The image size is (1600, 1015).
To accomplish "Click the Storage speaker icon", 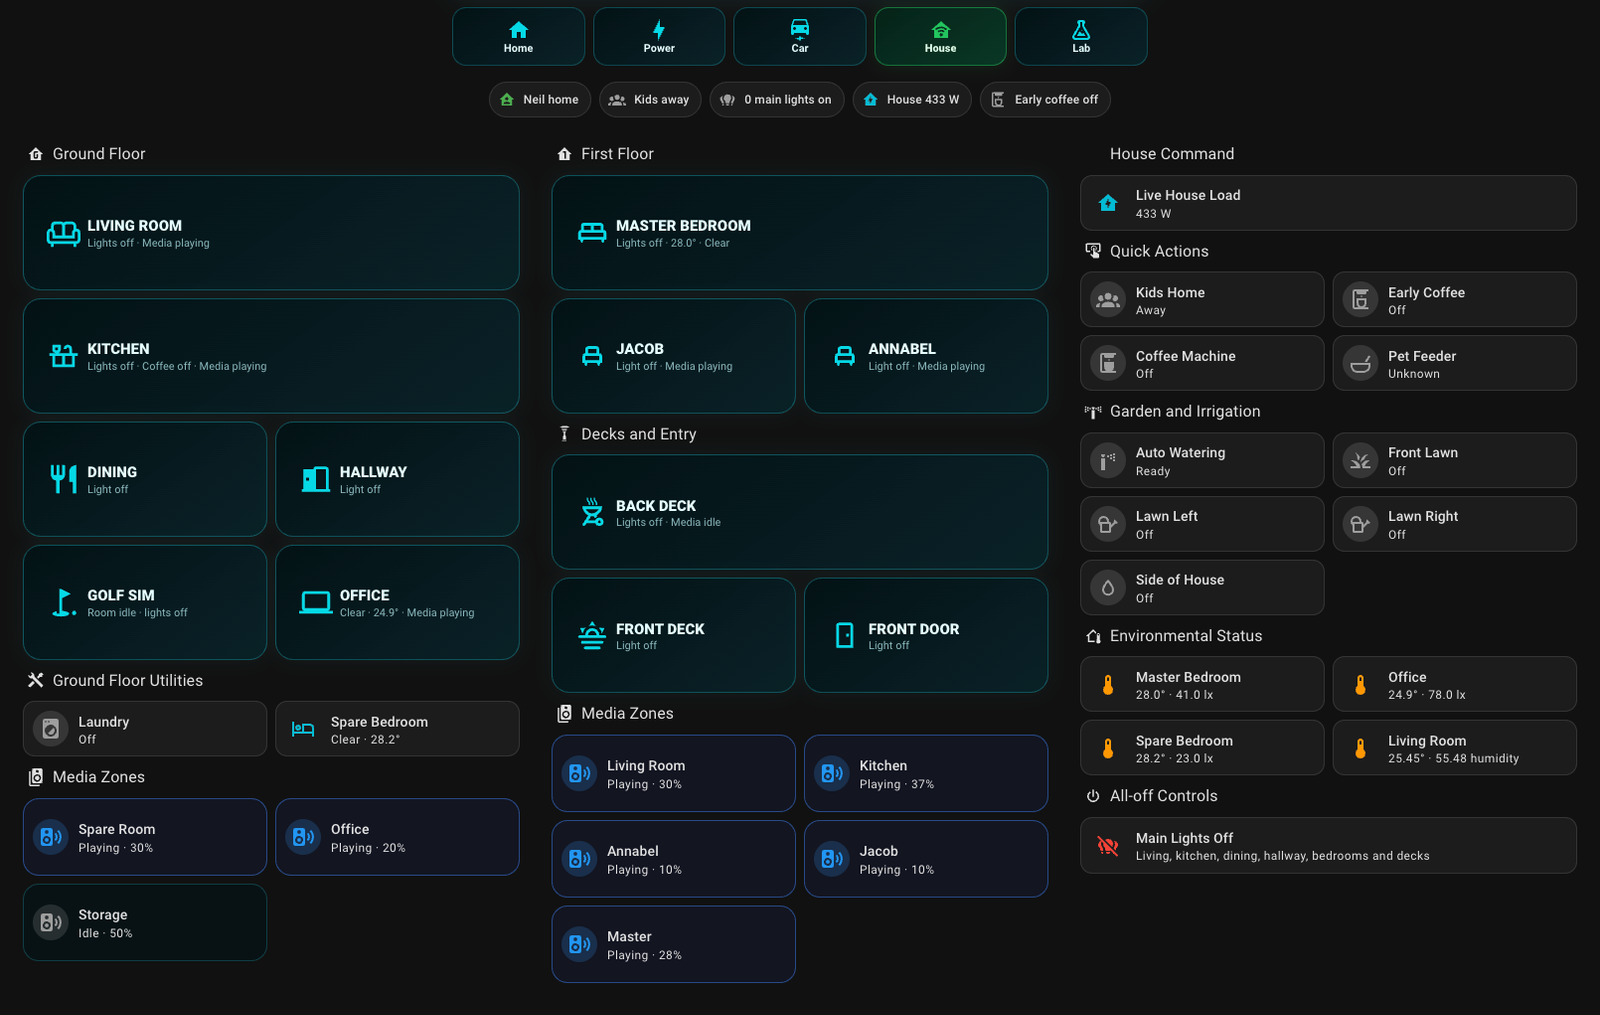I will click(51, 923).
